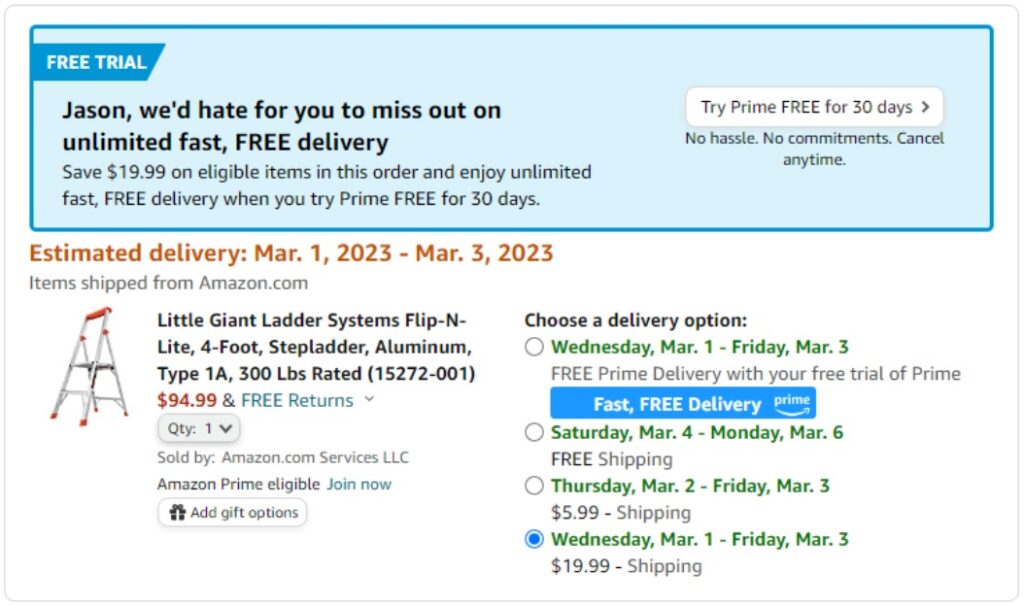Open the Qty: 1 quantity dropdown
This screenshot has height=605, width=1024.
coord(199,428)
